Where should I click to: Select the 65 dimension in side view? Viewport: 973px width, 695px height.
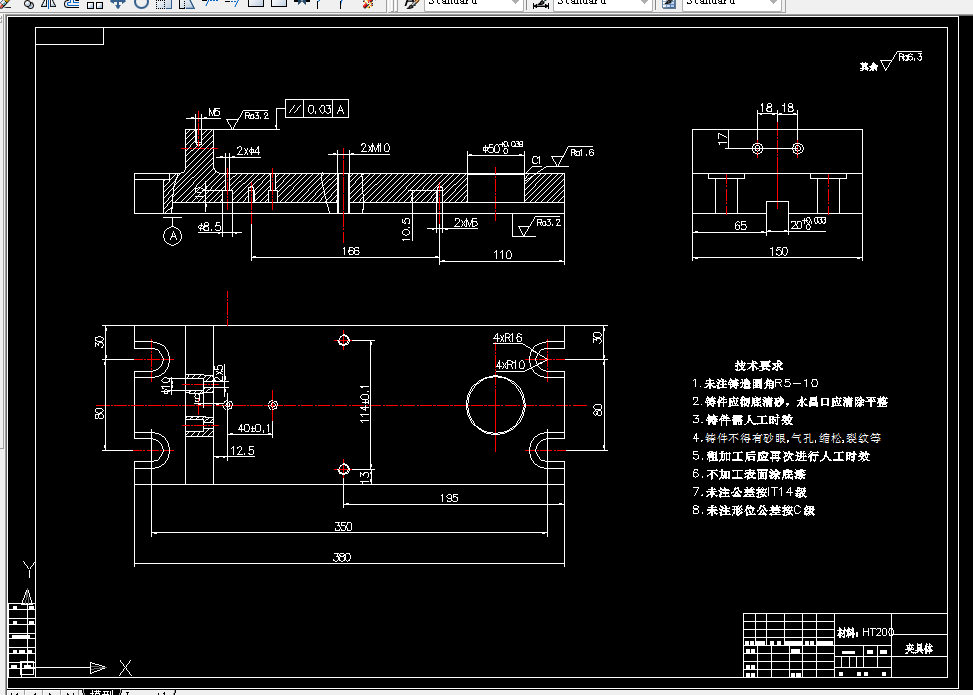point(740,225)
